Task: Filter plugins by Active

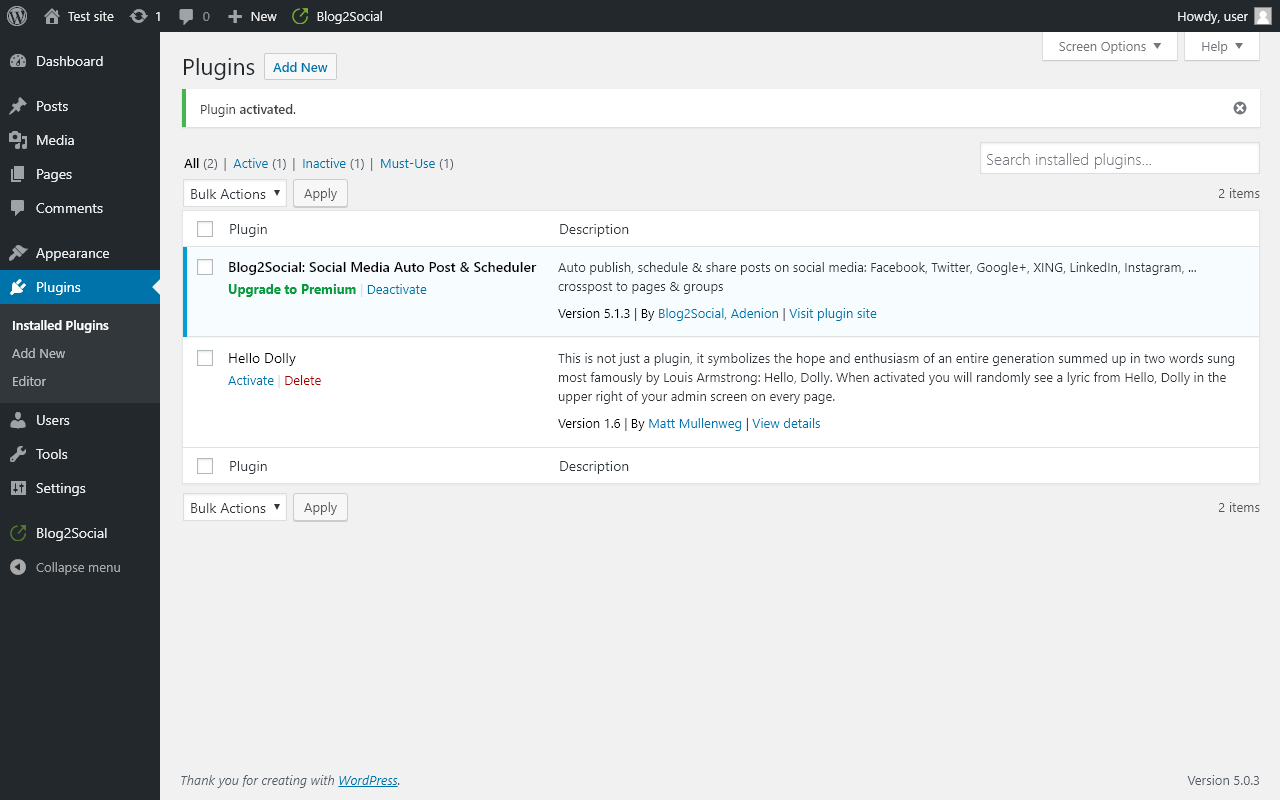Action: click(251, 163)
